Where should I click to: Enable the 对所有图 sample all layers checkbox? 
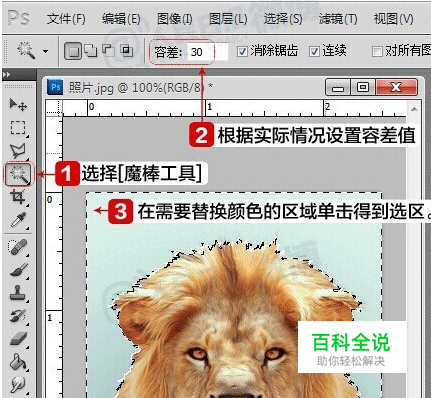tap(377, 52)
